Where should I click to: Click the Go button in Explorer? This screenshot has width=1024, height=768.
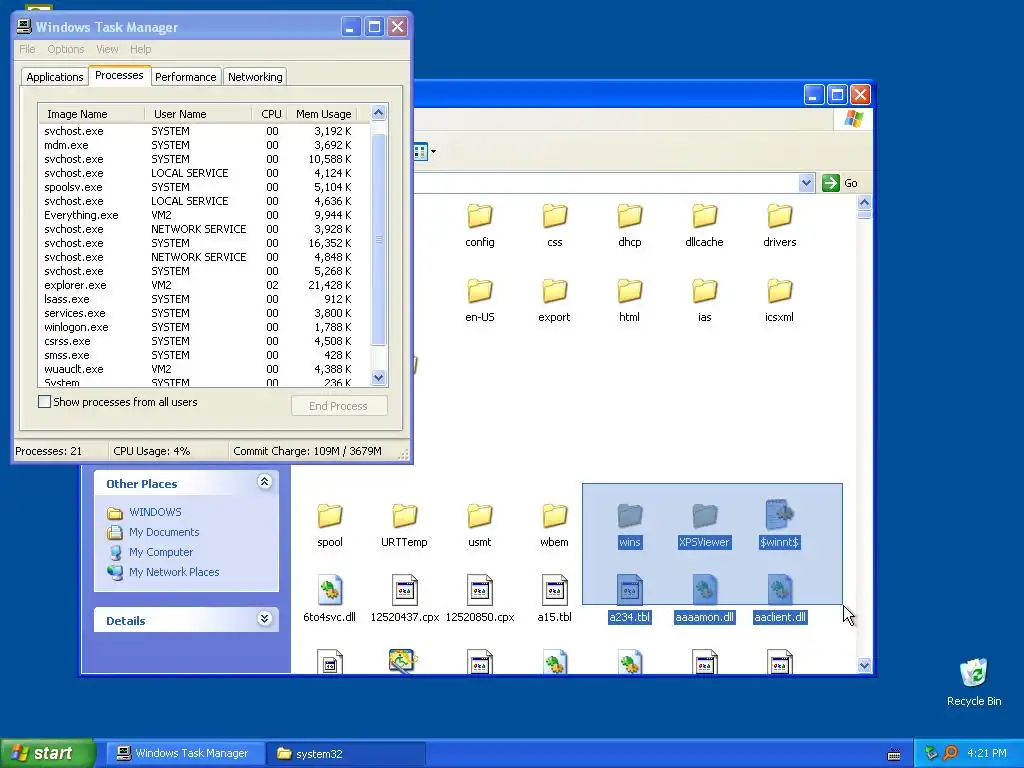(x=840, y=183)
